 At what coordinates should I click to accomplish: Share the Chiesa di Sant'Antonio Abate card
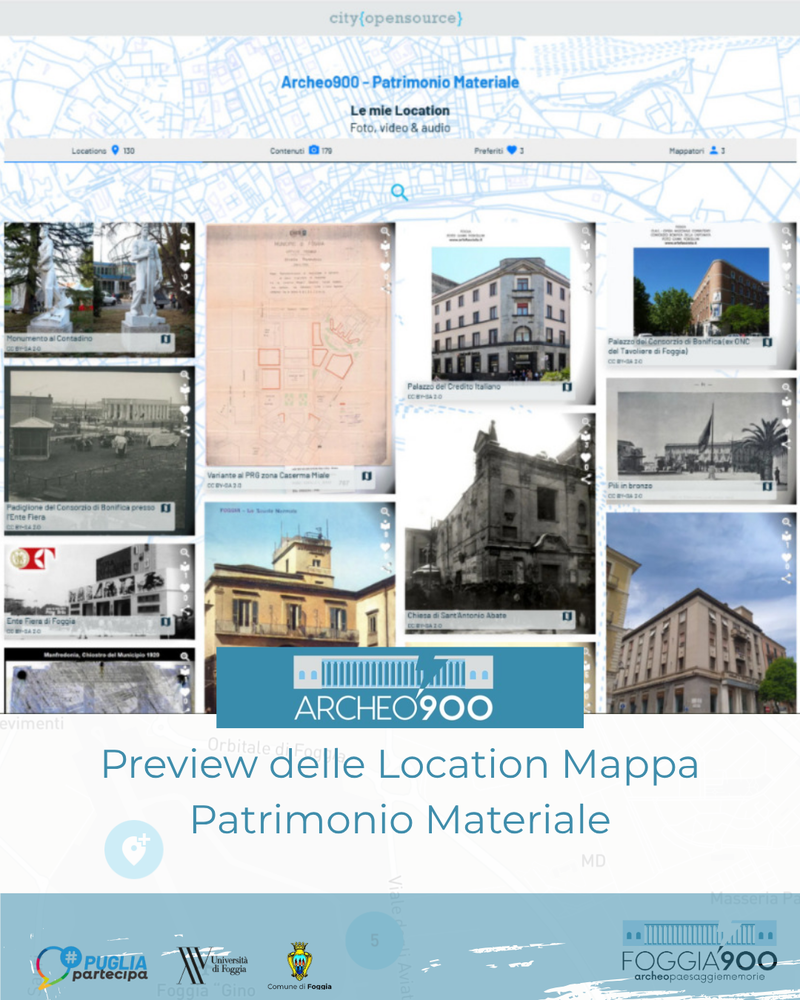(586, 479)
